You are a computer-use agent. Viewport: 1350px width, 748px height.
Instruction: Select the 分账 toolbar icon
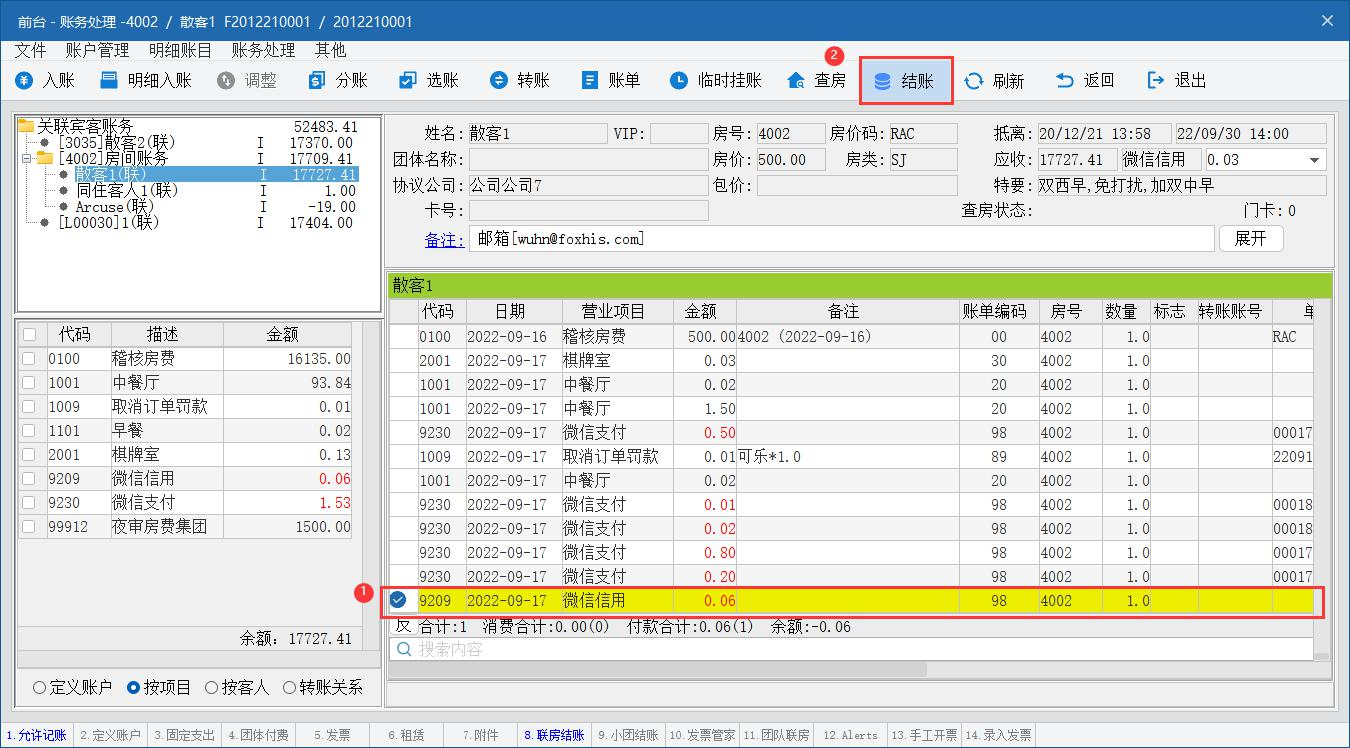click(316, 81)
